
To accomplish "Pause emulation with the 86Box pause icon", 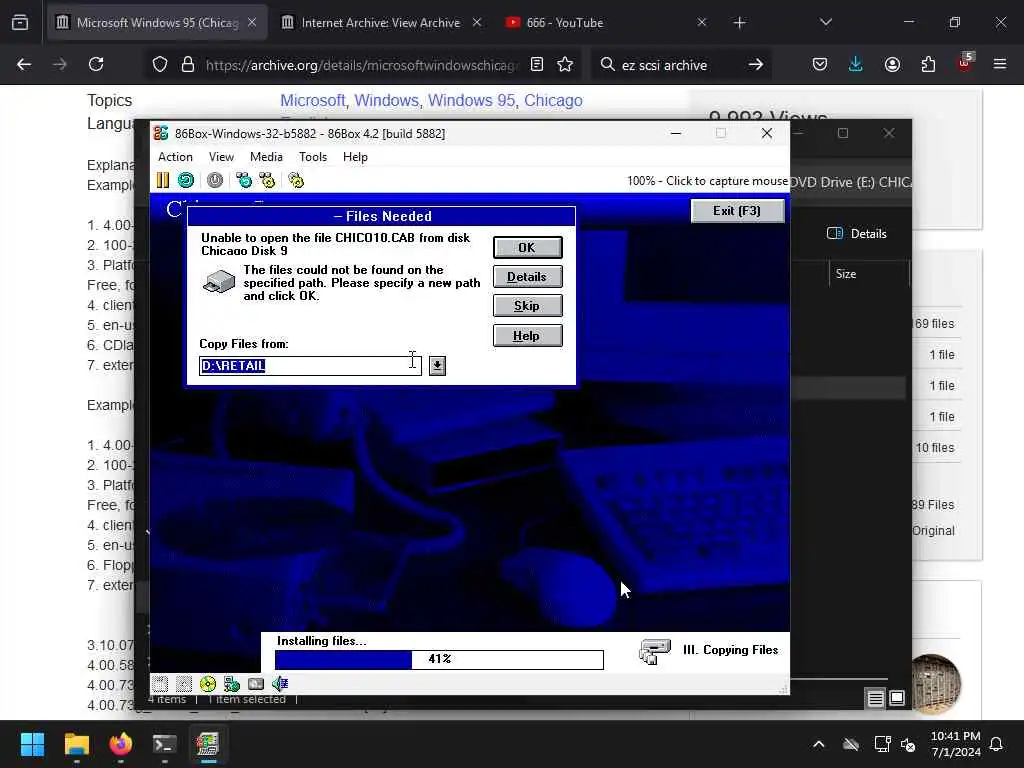I will (163, 180).
